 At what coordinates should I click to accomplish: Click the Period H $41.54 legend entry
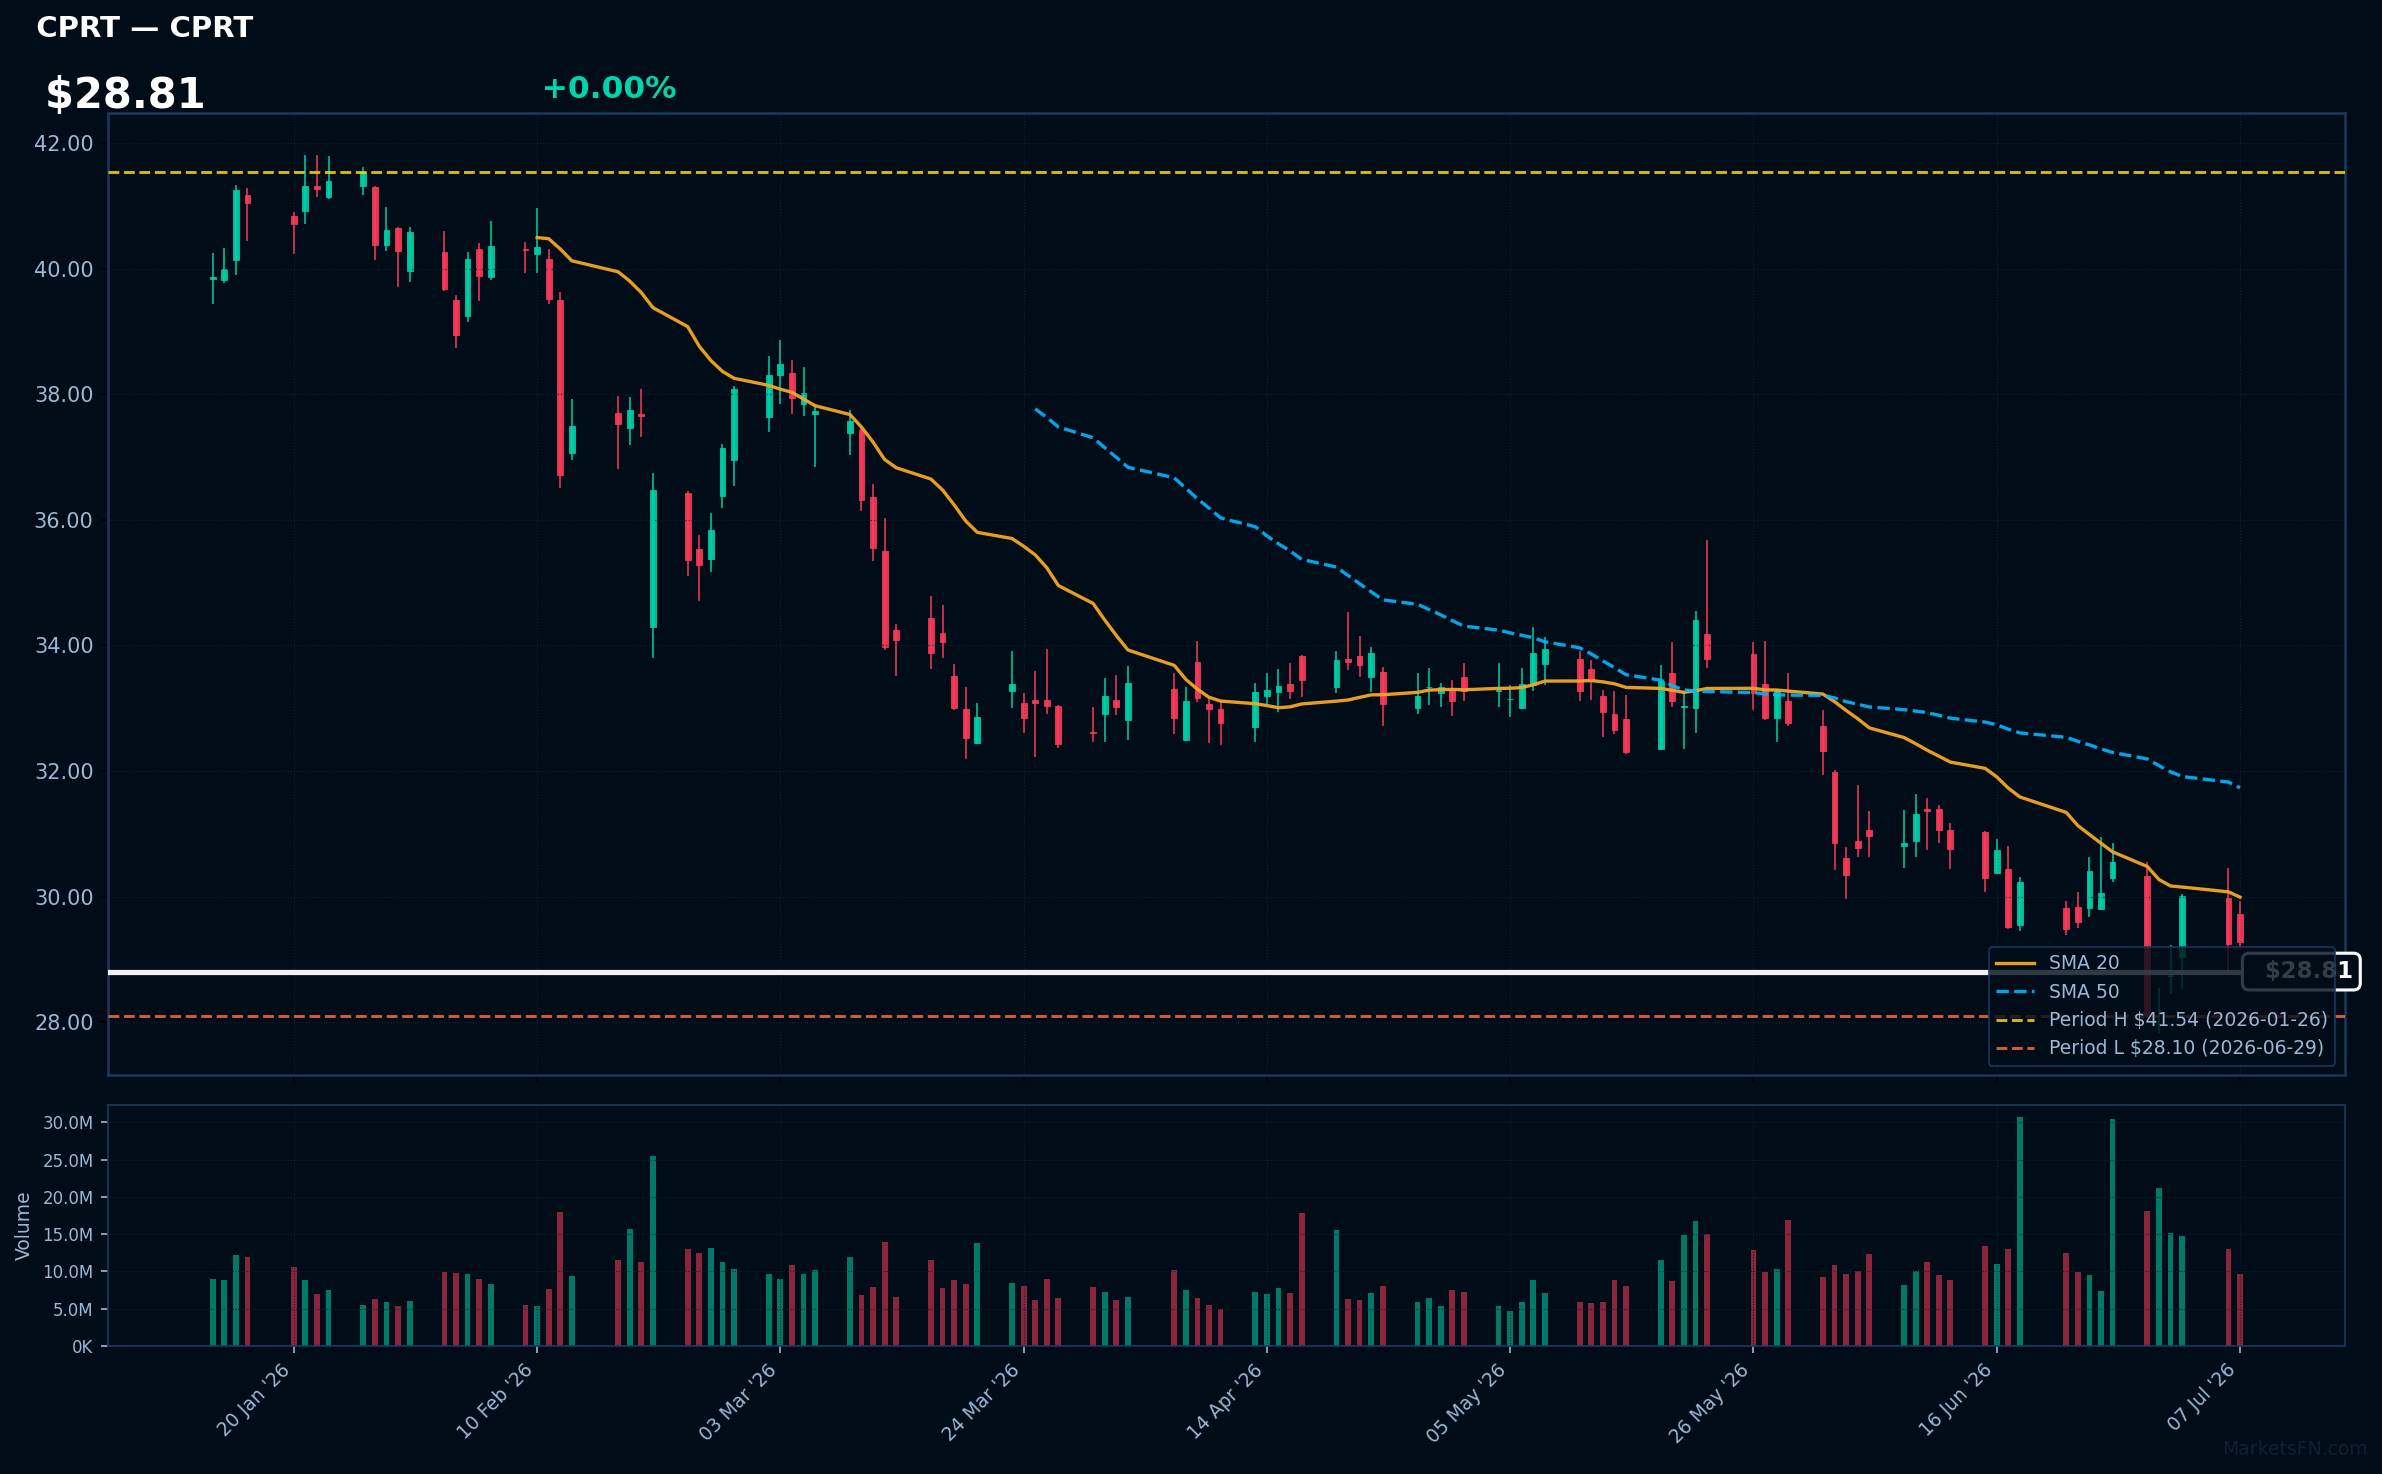(2188, 1019)
